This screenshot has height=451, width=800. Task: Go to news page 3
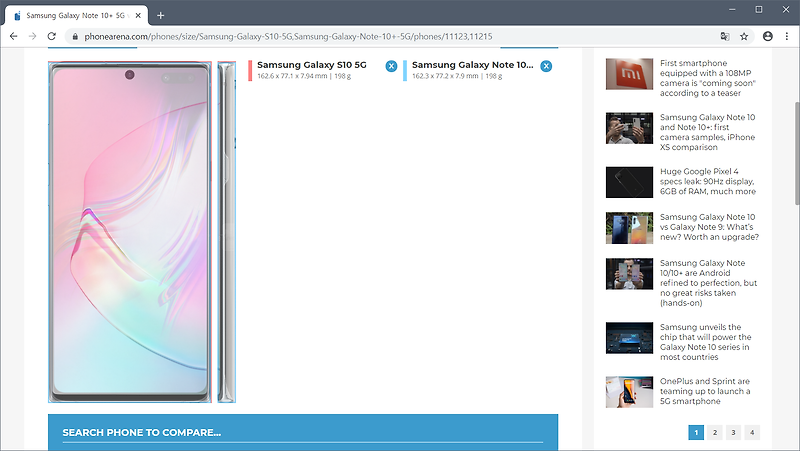click(x=733, y=432)
